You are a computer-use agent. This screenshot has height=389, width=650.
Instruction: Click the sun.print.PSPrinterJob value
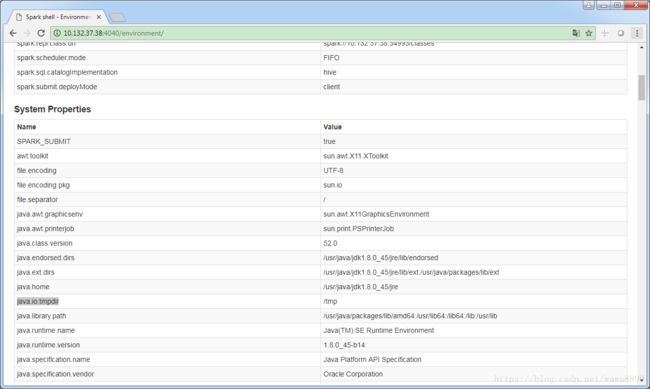coord(359,229)
